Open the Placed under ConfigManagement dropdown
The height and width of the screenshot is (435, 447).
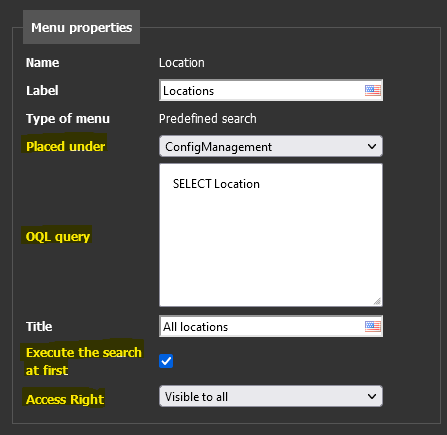[271, 146]
